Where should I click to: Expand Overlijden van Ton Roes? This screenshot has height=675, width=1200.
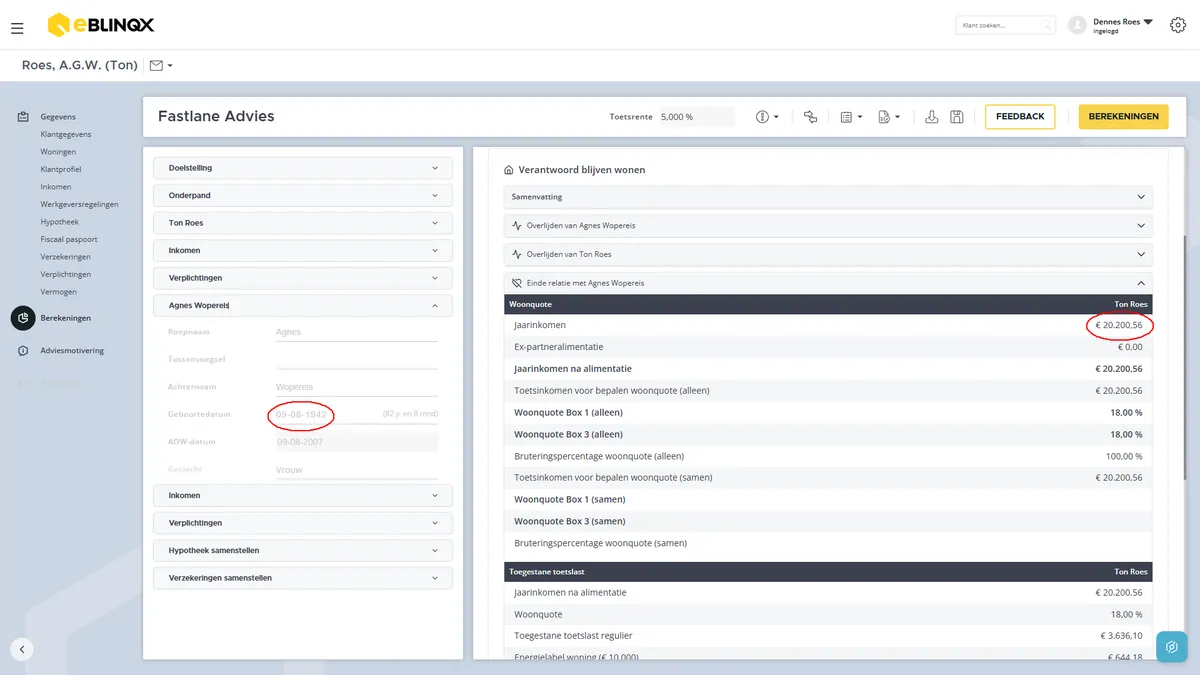point(828,254)
